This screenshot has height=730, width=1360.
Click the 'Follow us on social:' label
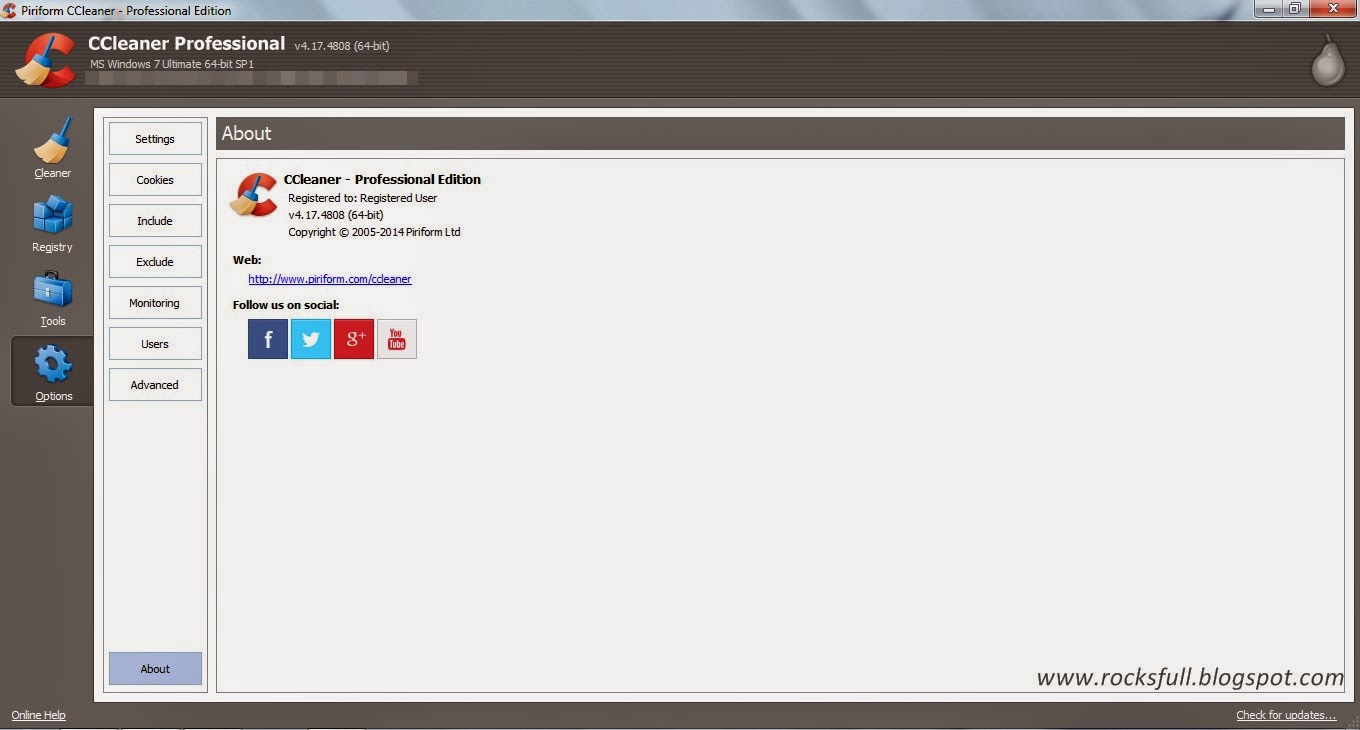(286, 305)
